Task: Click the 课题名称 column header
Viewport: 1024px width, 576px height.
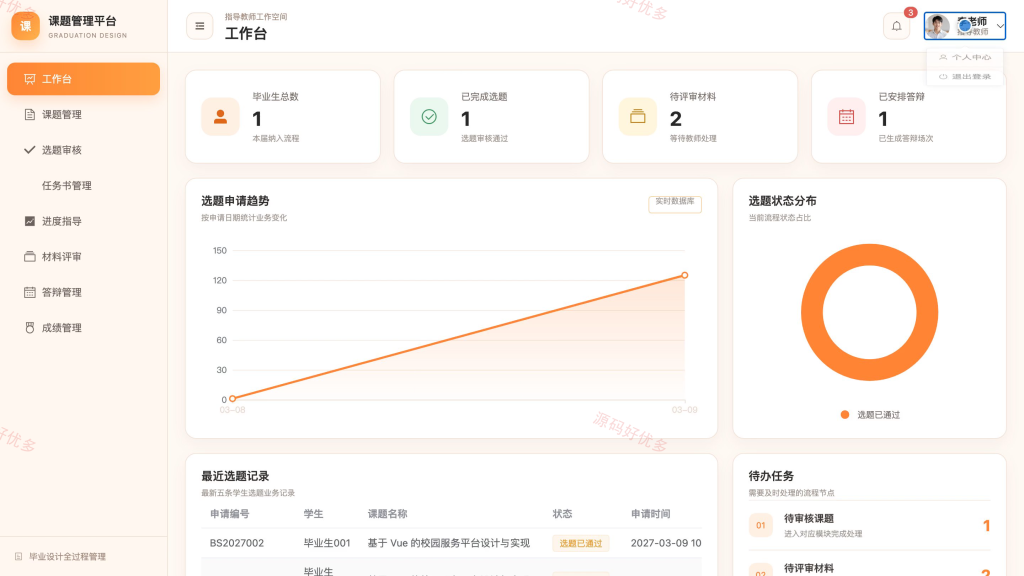Action: 387,514
